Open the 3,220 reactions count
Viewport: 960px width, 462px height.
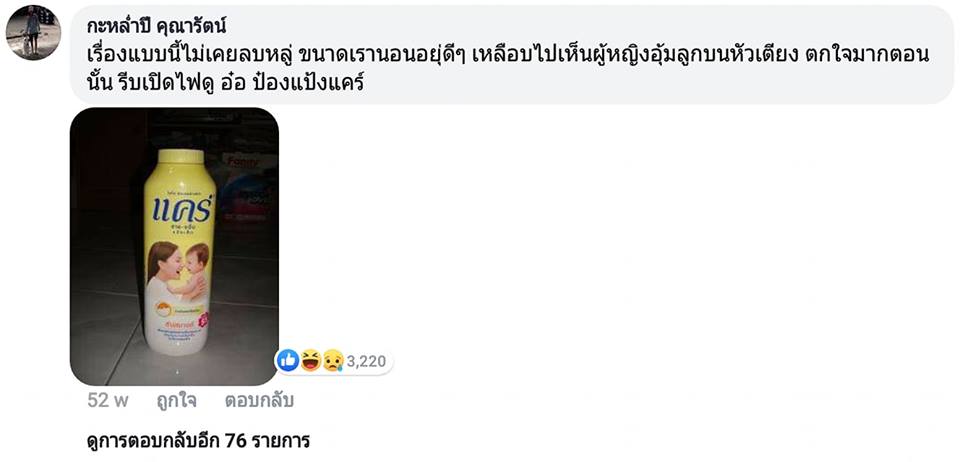pyautogui.click(x=366, y=362)
